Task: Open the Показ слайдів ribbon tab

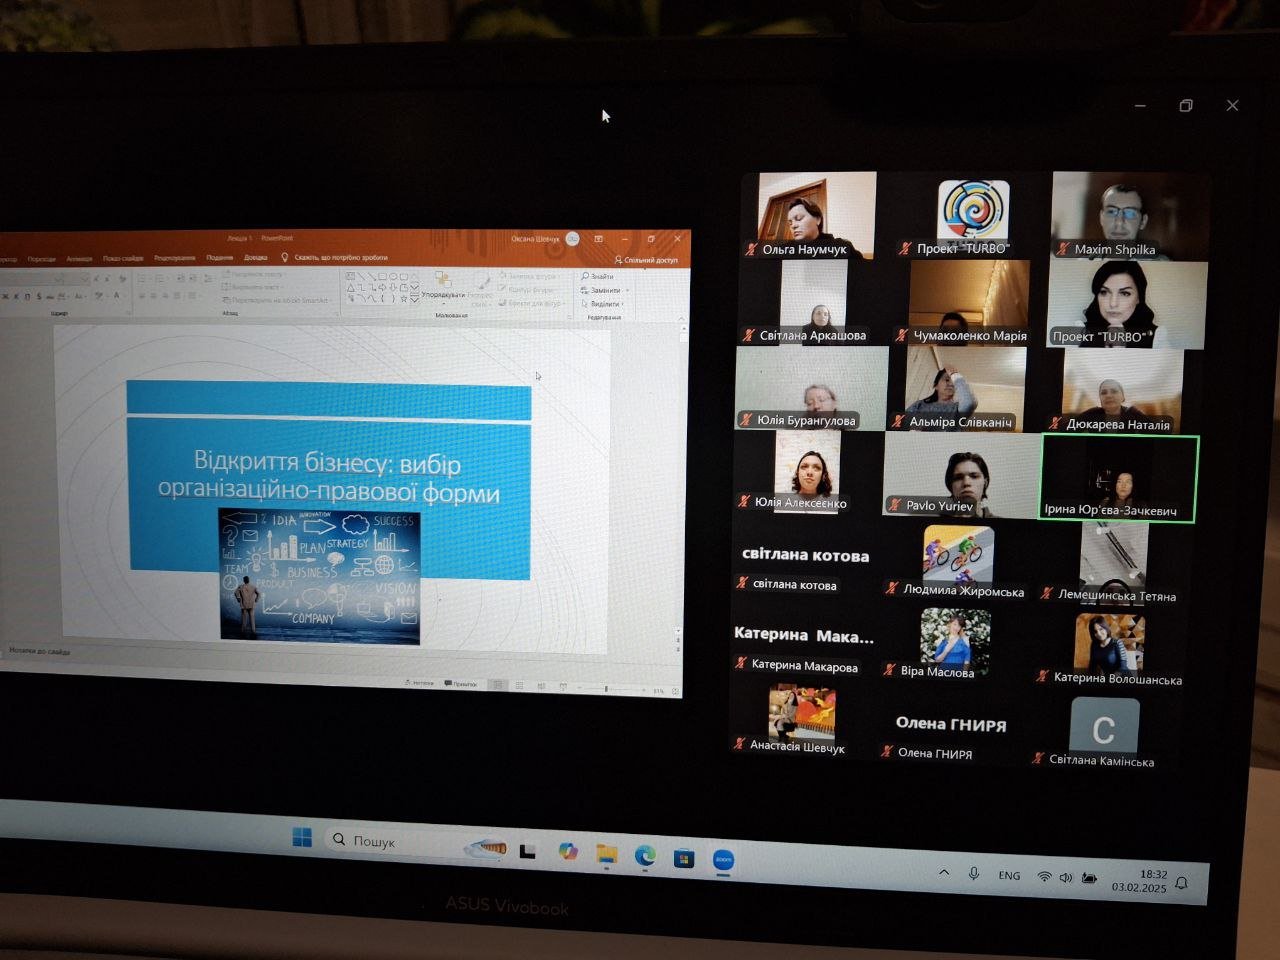Action: 123,258
